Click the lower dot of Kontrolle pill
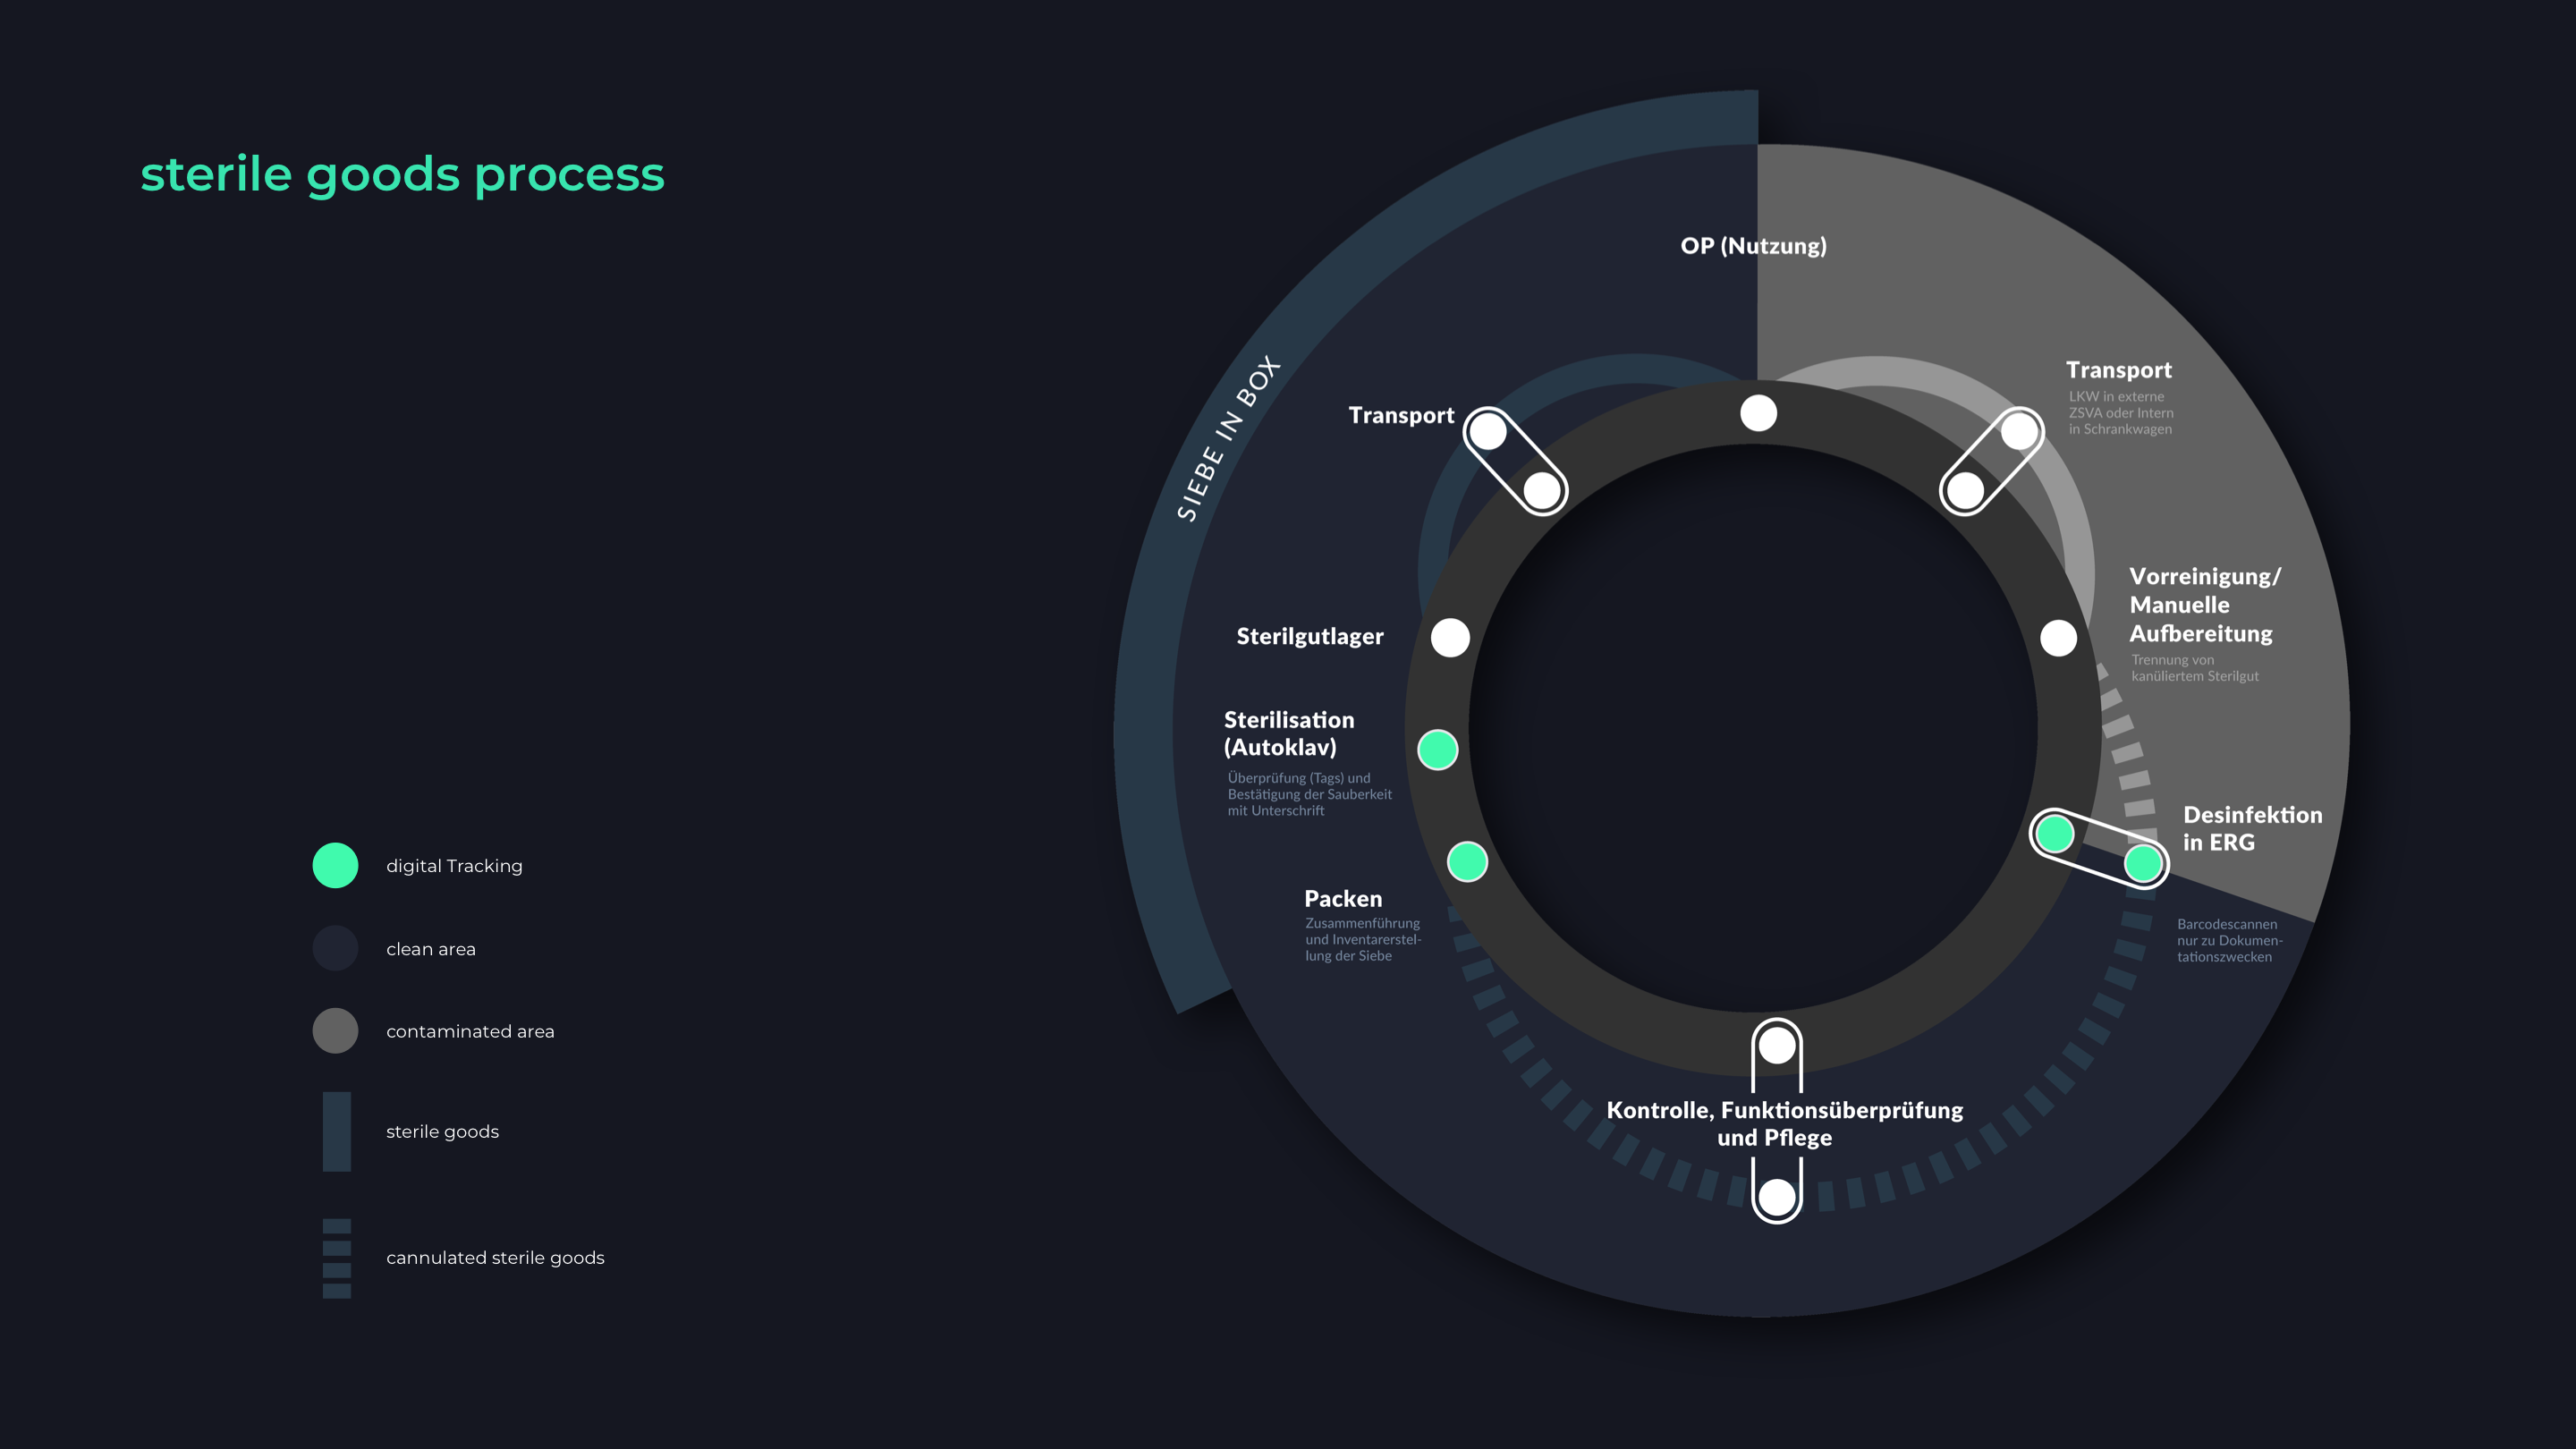The height and width of the screenshot is (1449, 2576). click(x=1777, y=1196)
